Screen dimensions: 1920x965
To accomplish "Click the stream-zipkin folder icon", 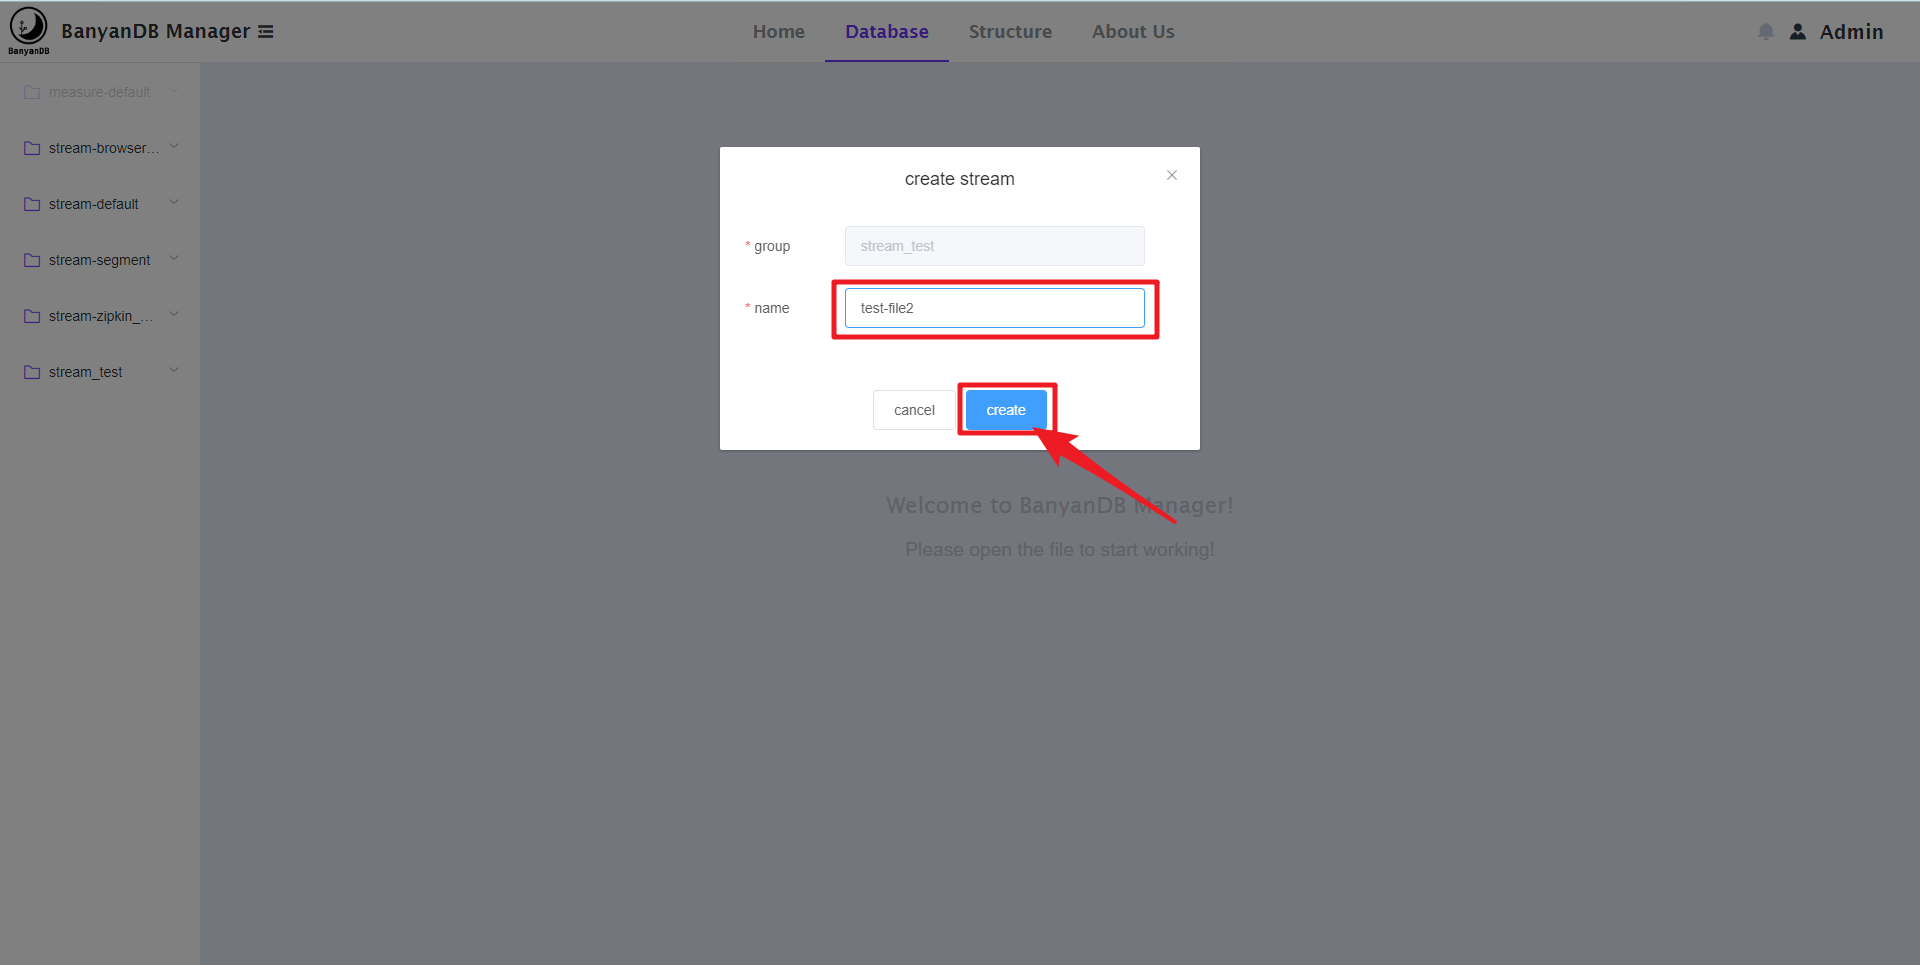I will click(32, 316).
